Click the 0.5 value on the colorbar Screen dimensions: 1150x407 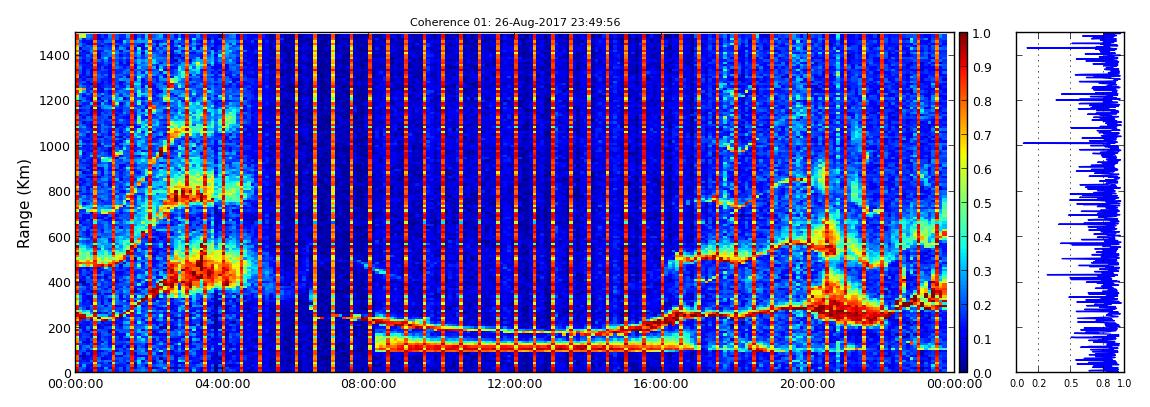pos(981,203)
